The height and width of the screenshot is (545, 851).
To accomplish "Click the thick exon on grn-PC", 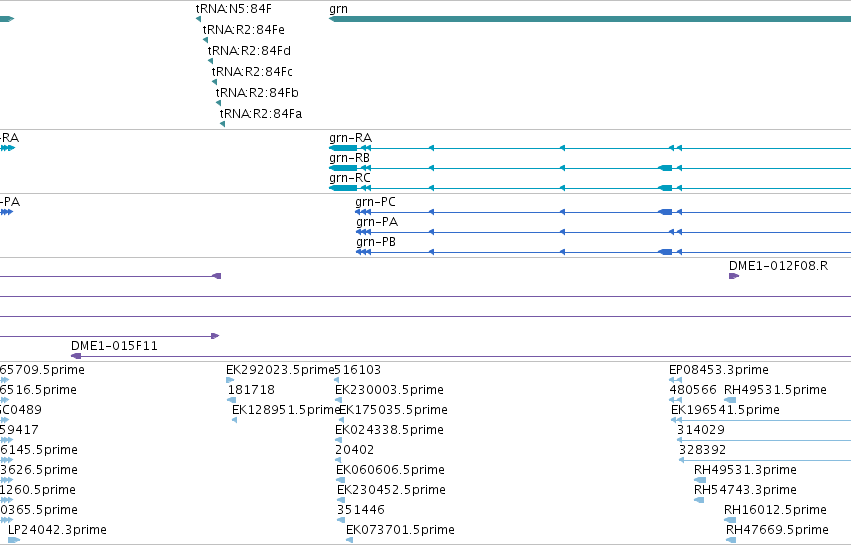I will pyautogui.click(x=665, y=212).
